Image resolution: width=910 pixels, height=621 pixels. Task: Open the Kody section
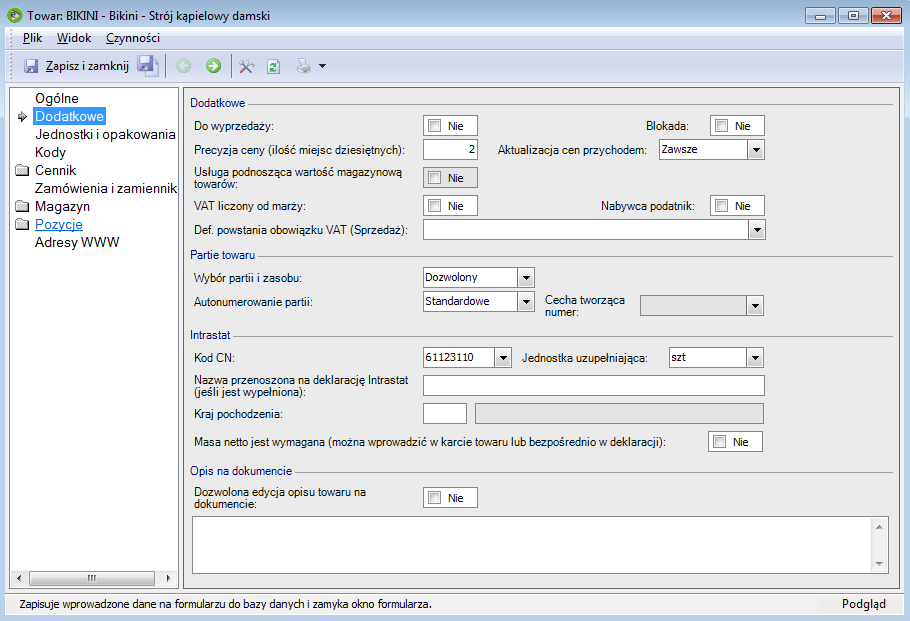(x=50, y=152)
